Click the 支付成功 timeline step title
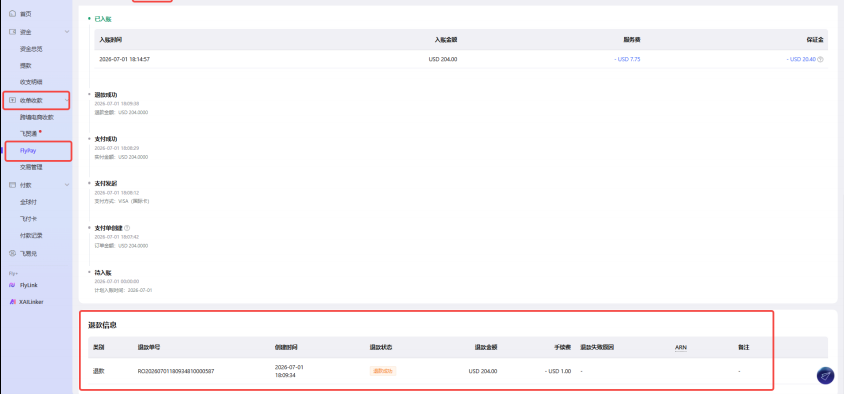The width and height of the screenshot is (844, 394). coord(106,139)
